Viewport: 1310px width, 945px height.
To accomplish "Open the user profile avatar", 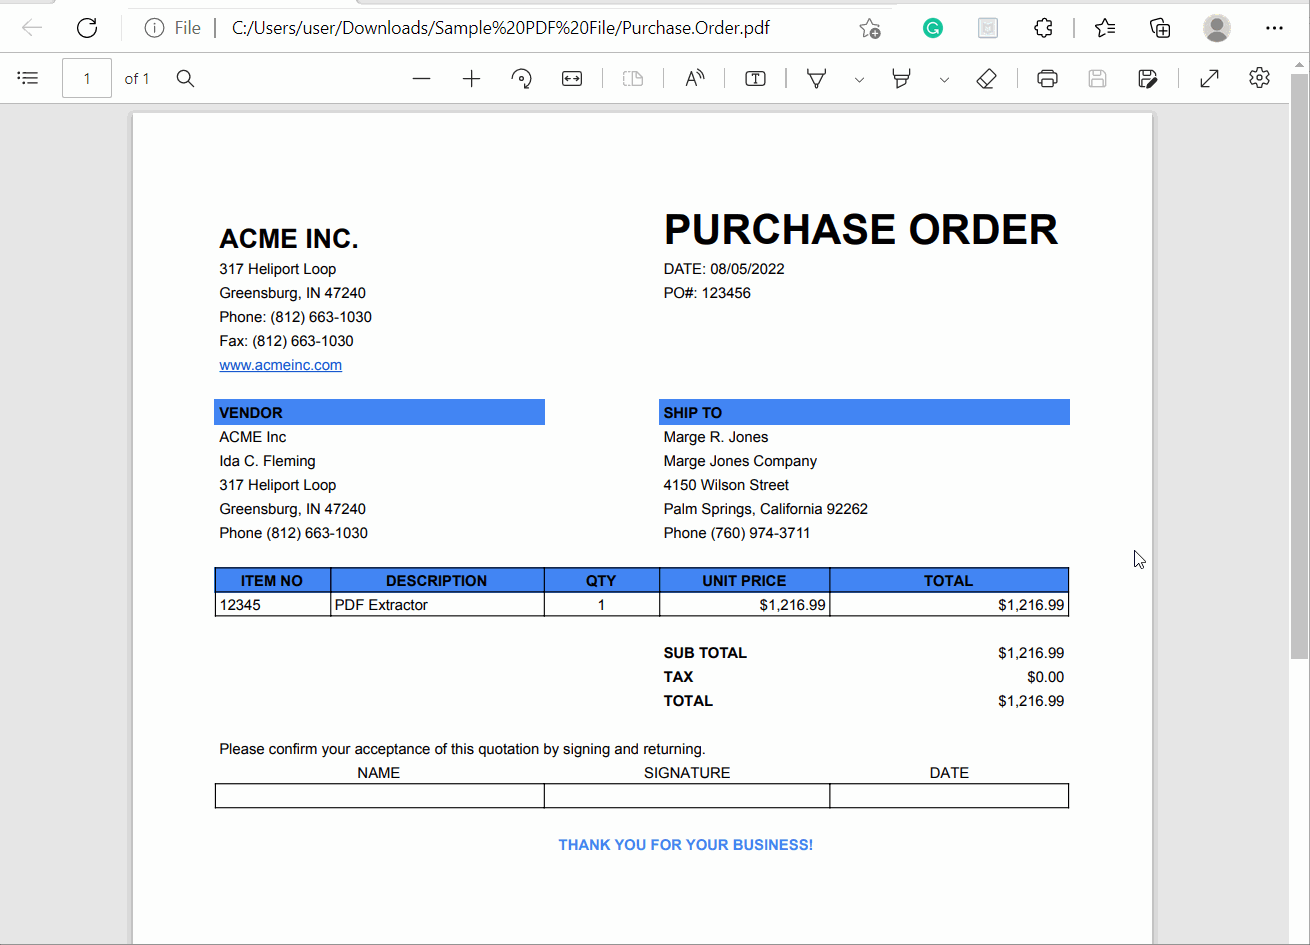I will click(1217, 28).
